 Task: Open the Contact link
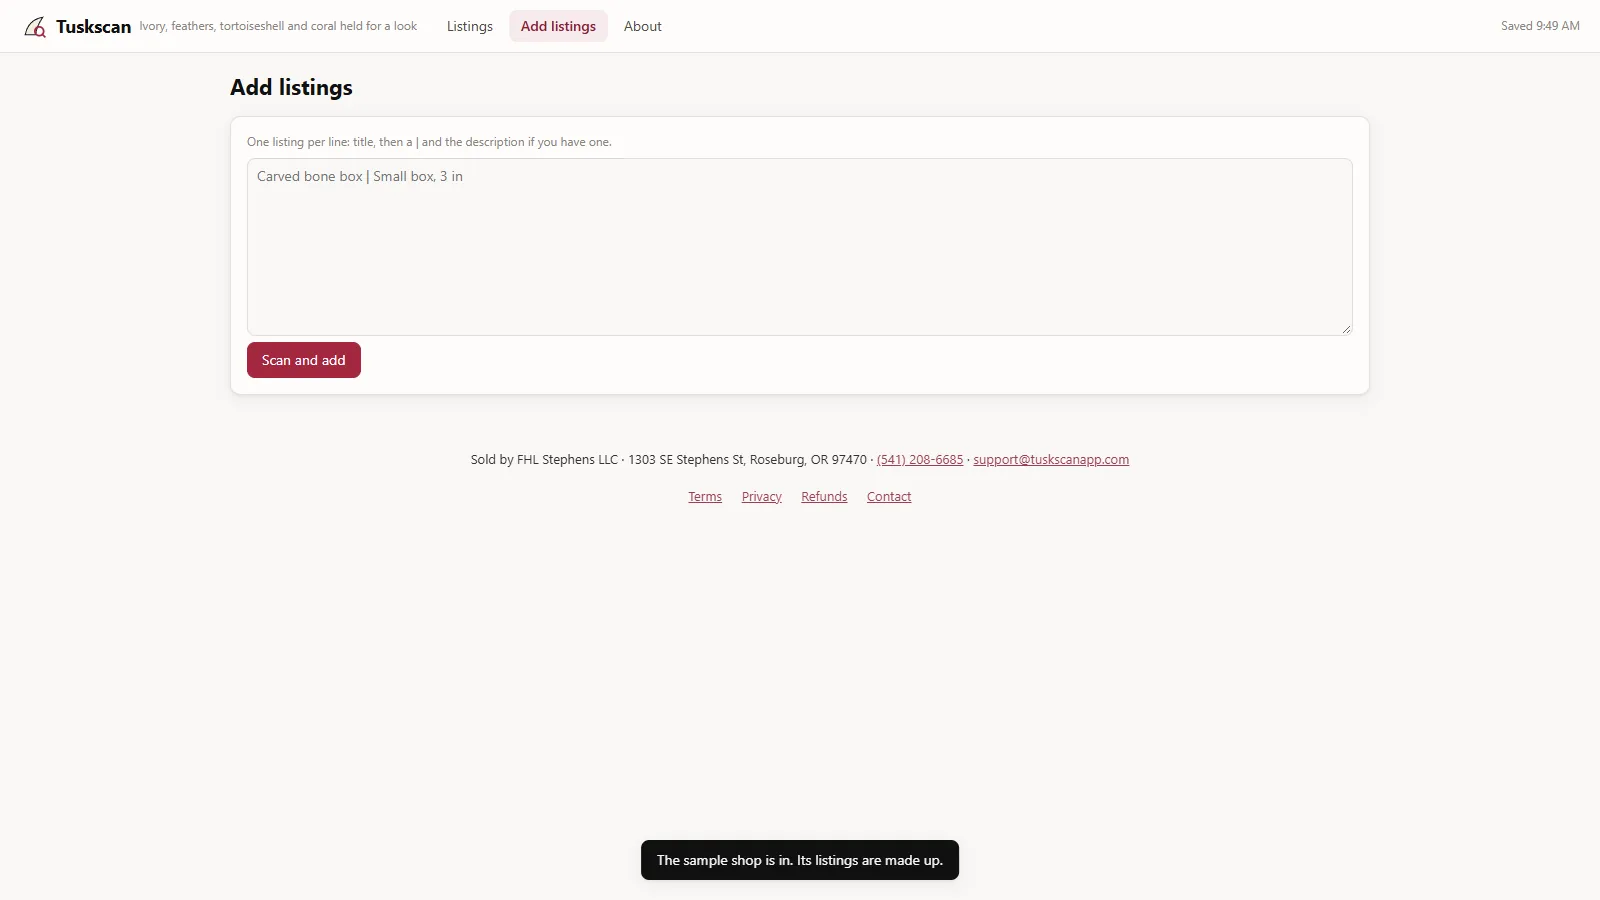pos(889,497)
